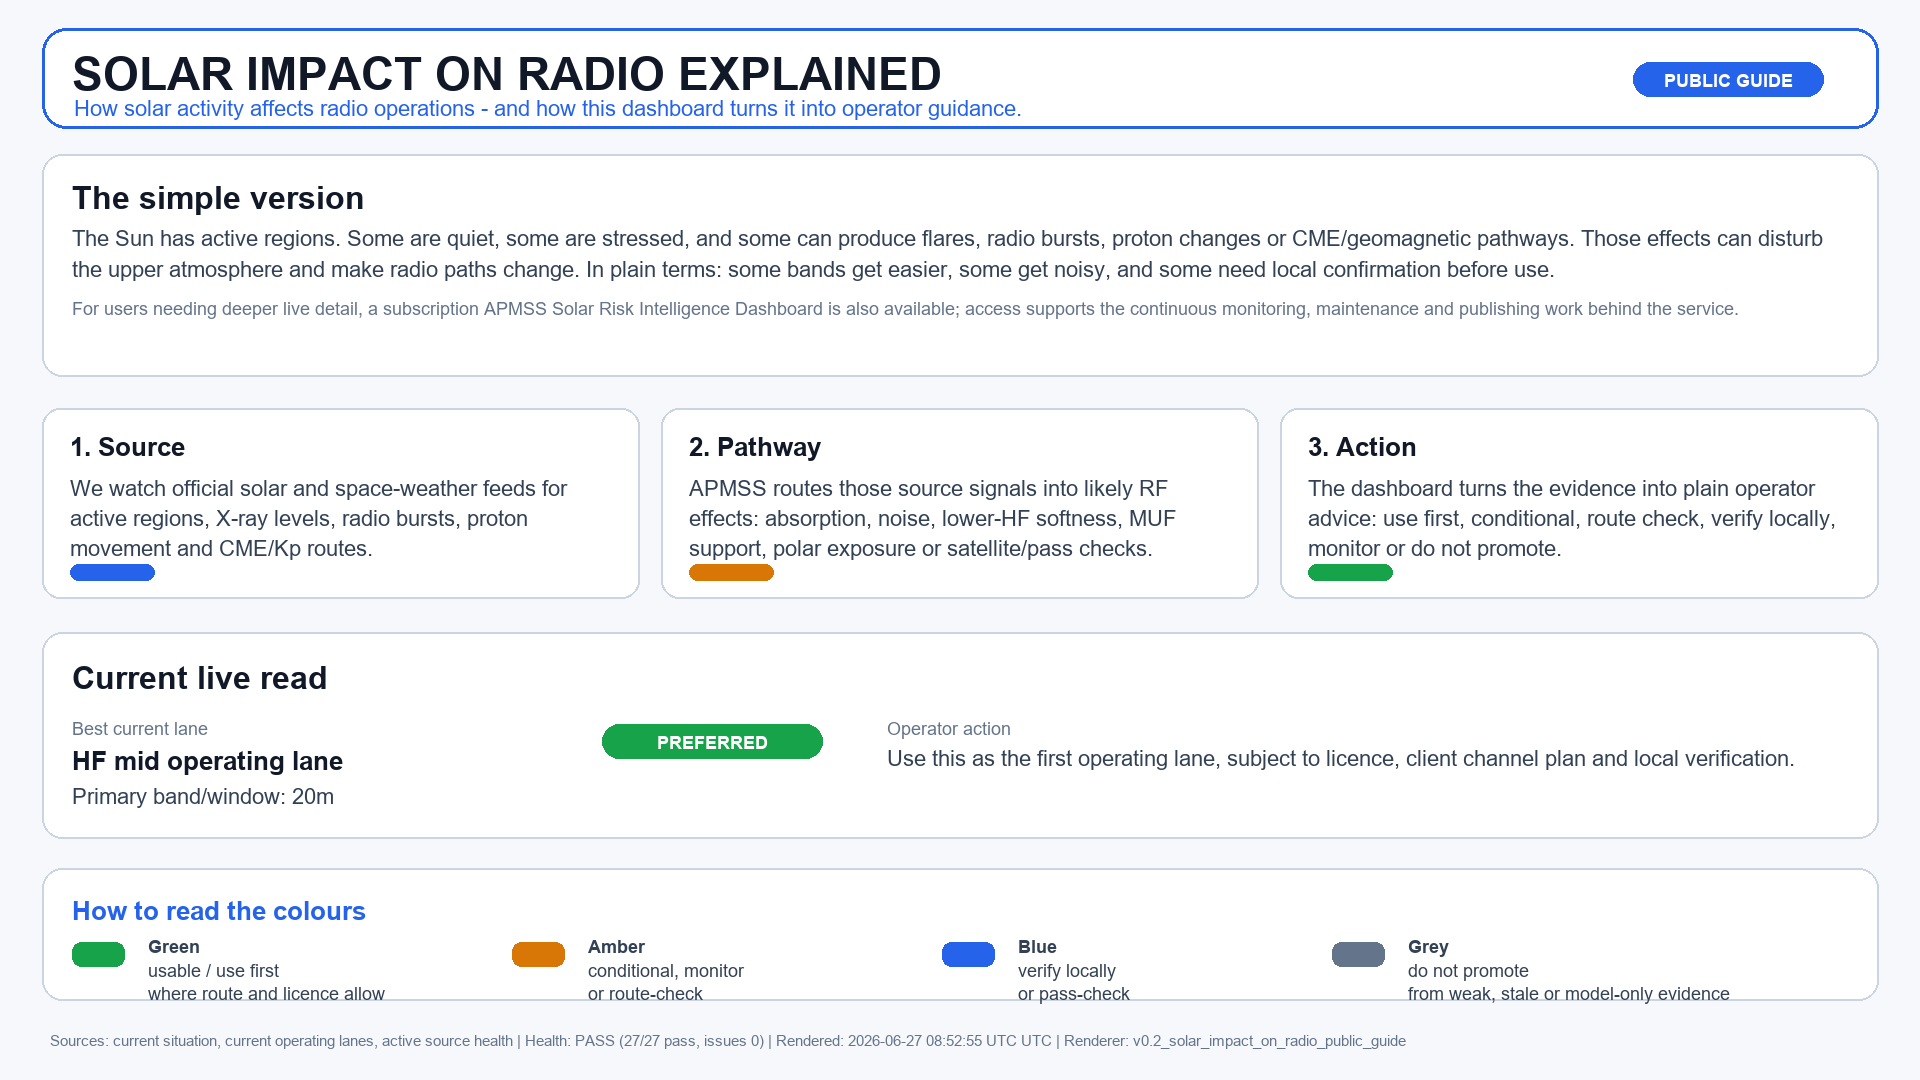Select the Green legend swatch

click(x=98, y=954)
